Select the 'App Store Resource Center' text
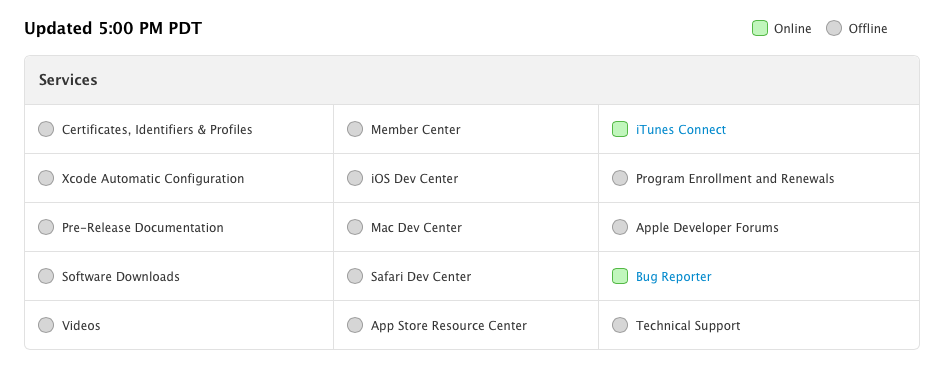The image size is (944, 375). click(449, 326)
